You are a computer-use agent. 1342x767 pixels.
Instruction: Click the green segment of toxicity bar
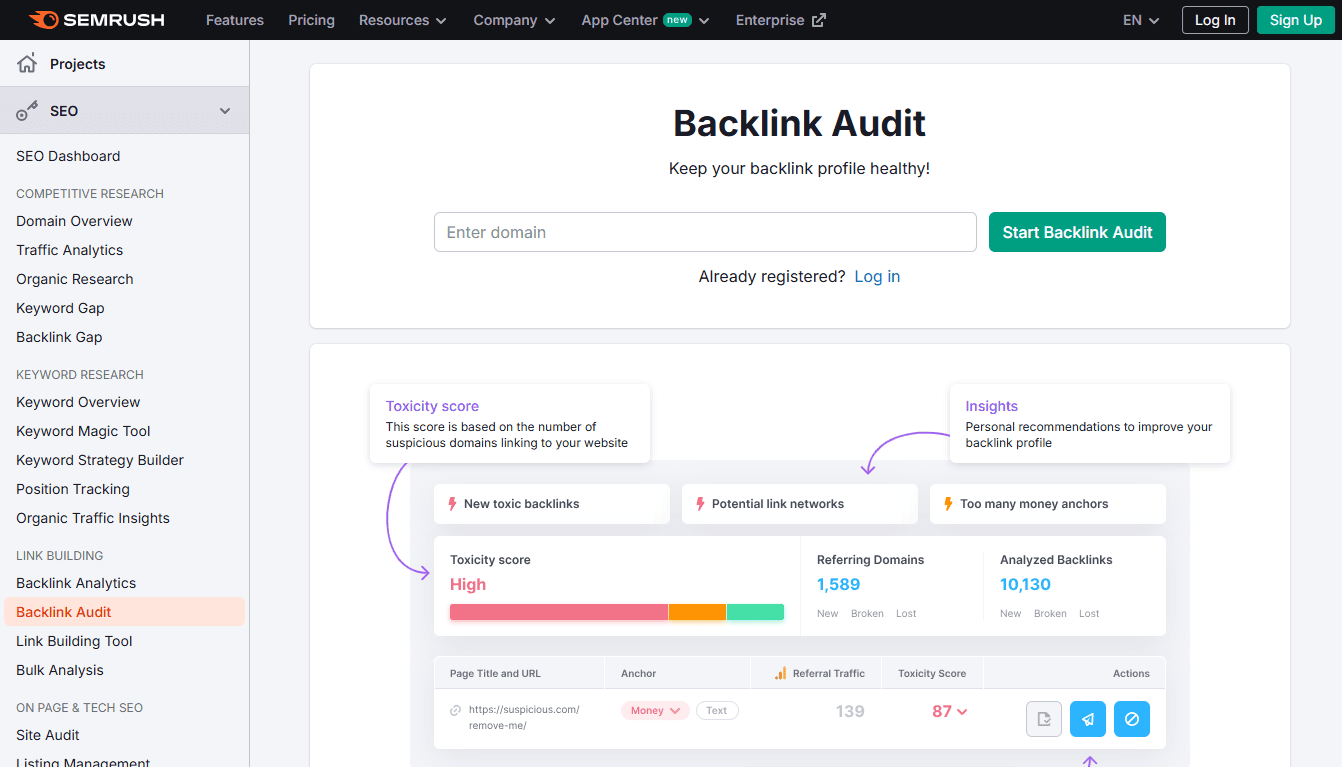pyautogui.click(x=755, y=612)
